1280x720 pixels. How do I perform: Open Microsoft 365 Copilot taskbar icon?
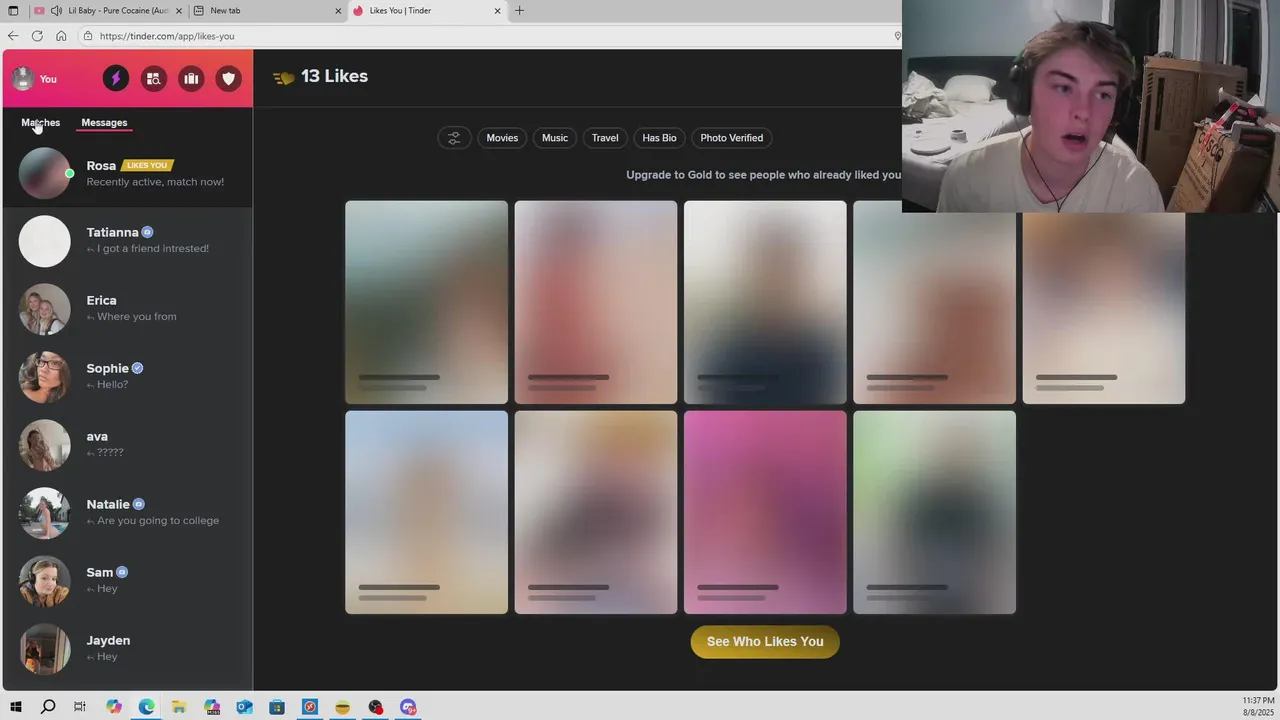click(212, 707)
